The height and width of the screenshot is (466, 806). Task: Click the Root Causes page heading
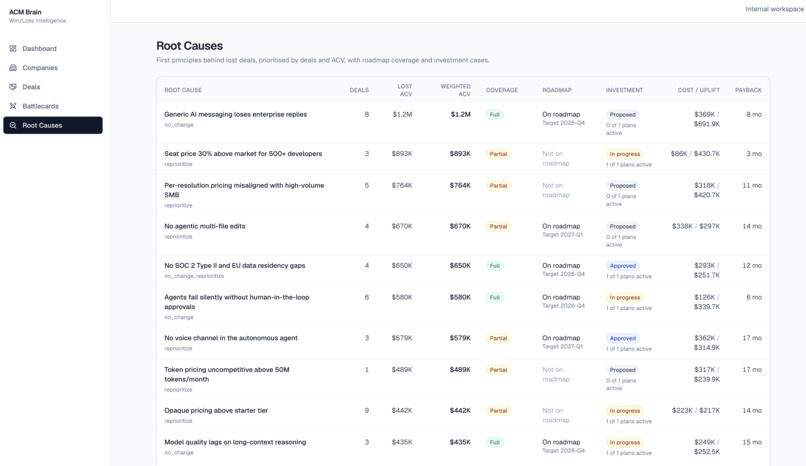coord(190,46)
